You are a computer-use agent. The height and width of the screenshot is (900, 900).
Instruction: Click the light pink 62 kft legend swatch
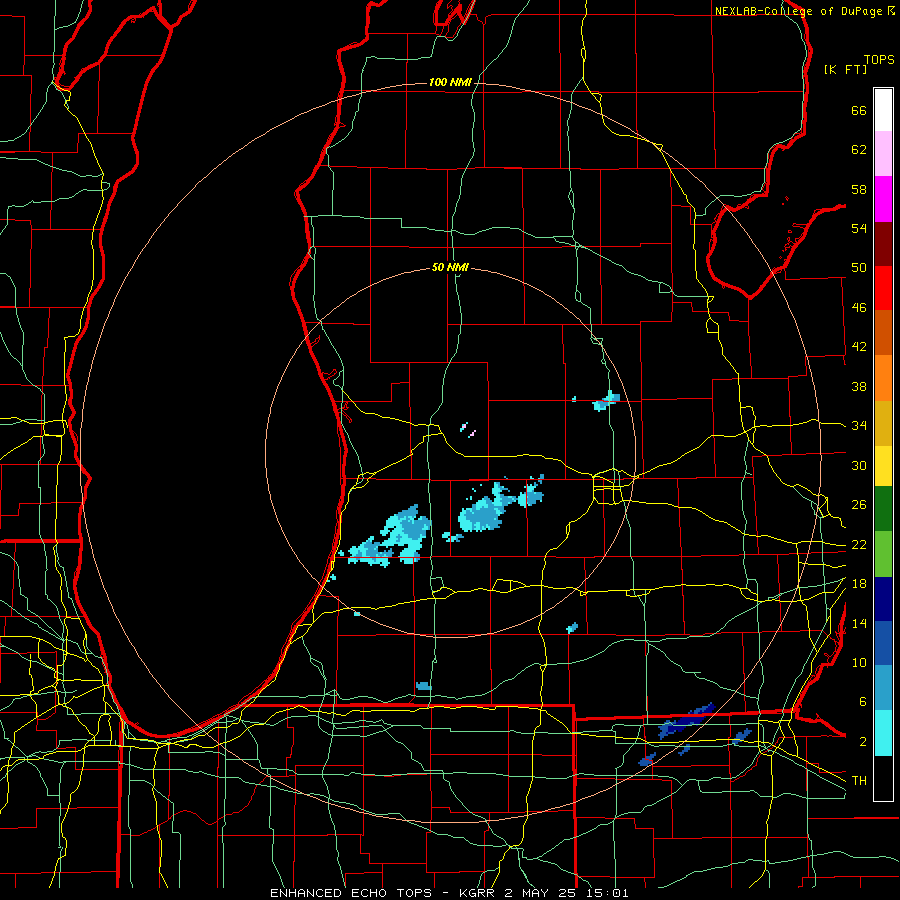click(883, 154)
